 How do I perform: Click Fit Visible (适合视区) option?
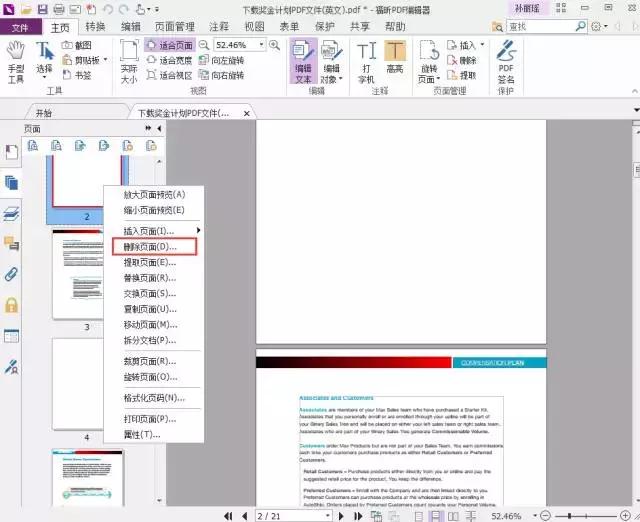[169, 75]
